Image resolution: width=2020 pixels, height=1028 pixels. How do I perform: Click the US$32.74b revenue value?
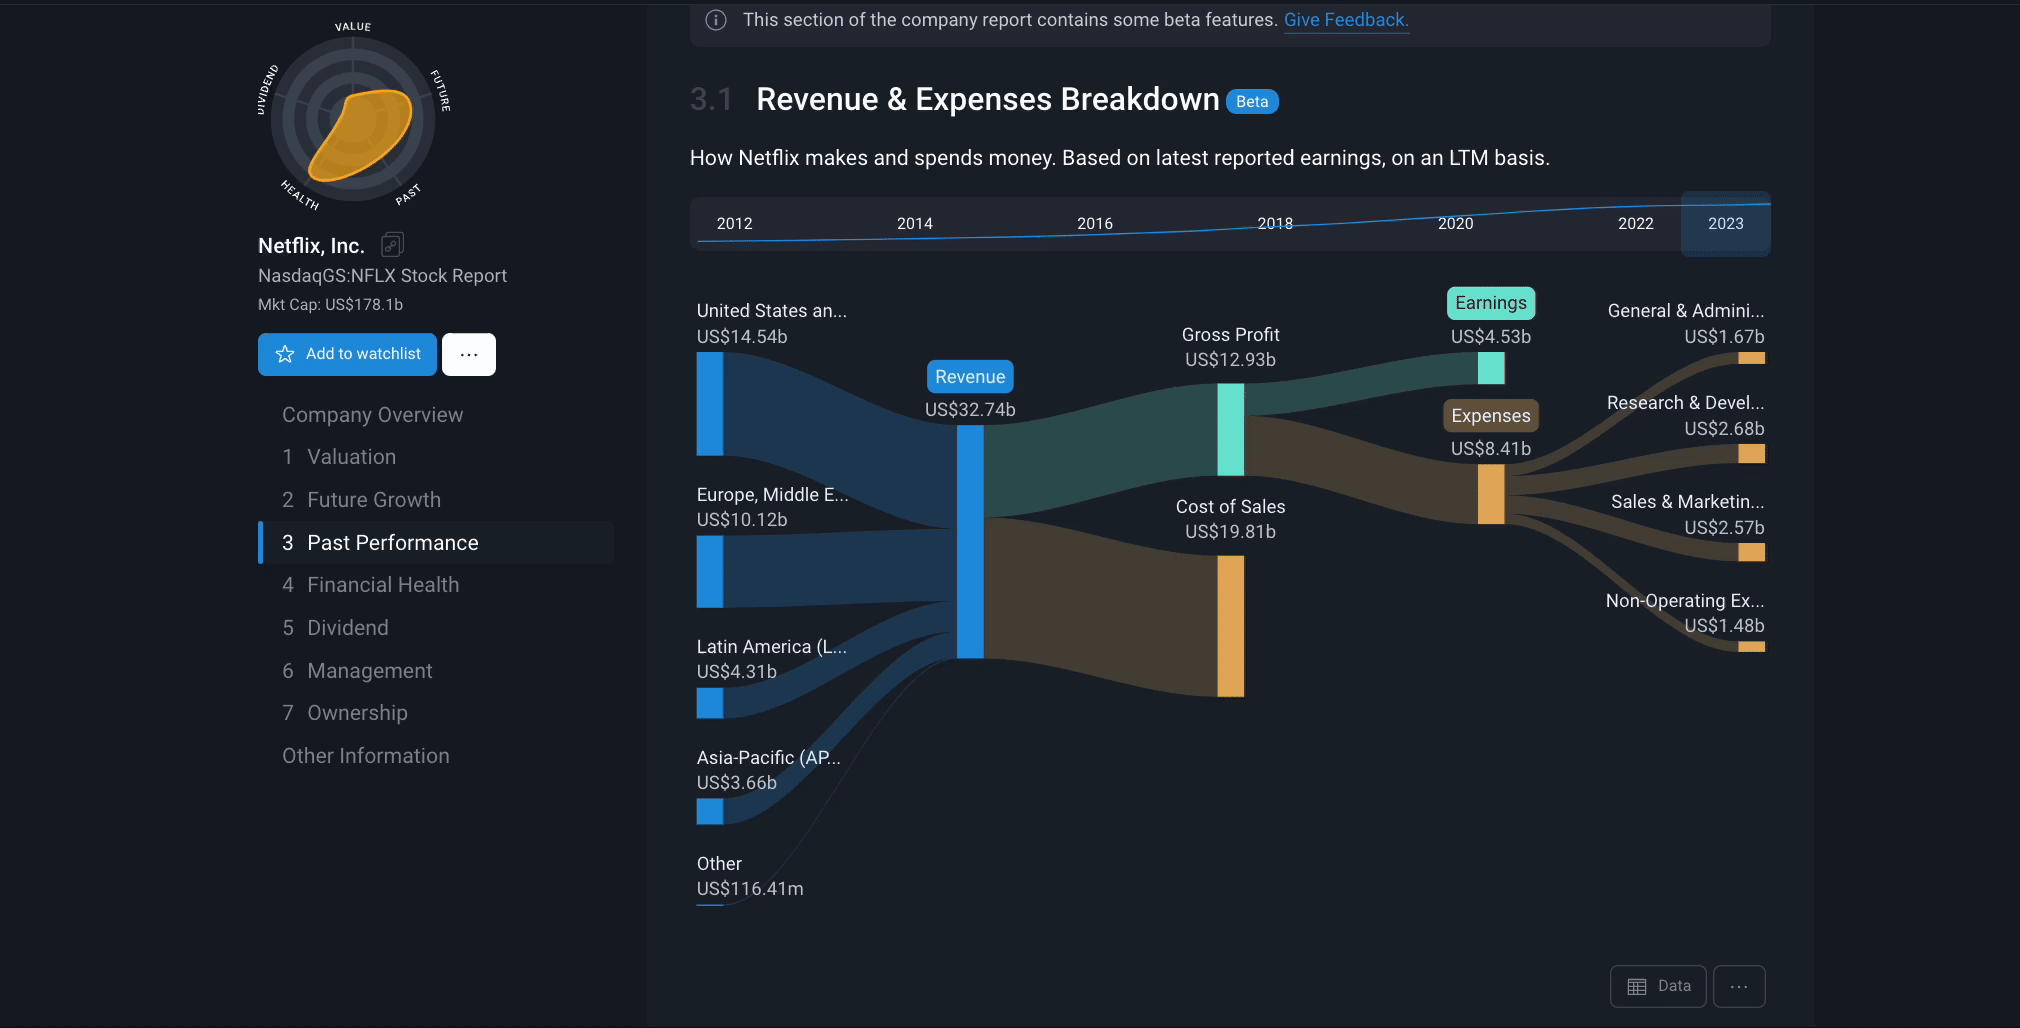(x=970, y=410)
